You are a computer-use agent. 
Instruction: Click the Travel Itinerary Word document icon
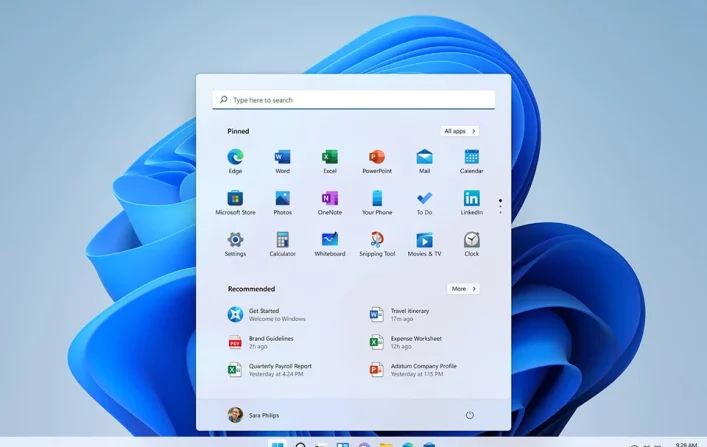[376, 314]
